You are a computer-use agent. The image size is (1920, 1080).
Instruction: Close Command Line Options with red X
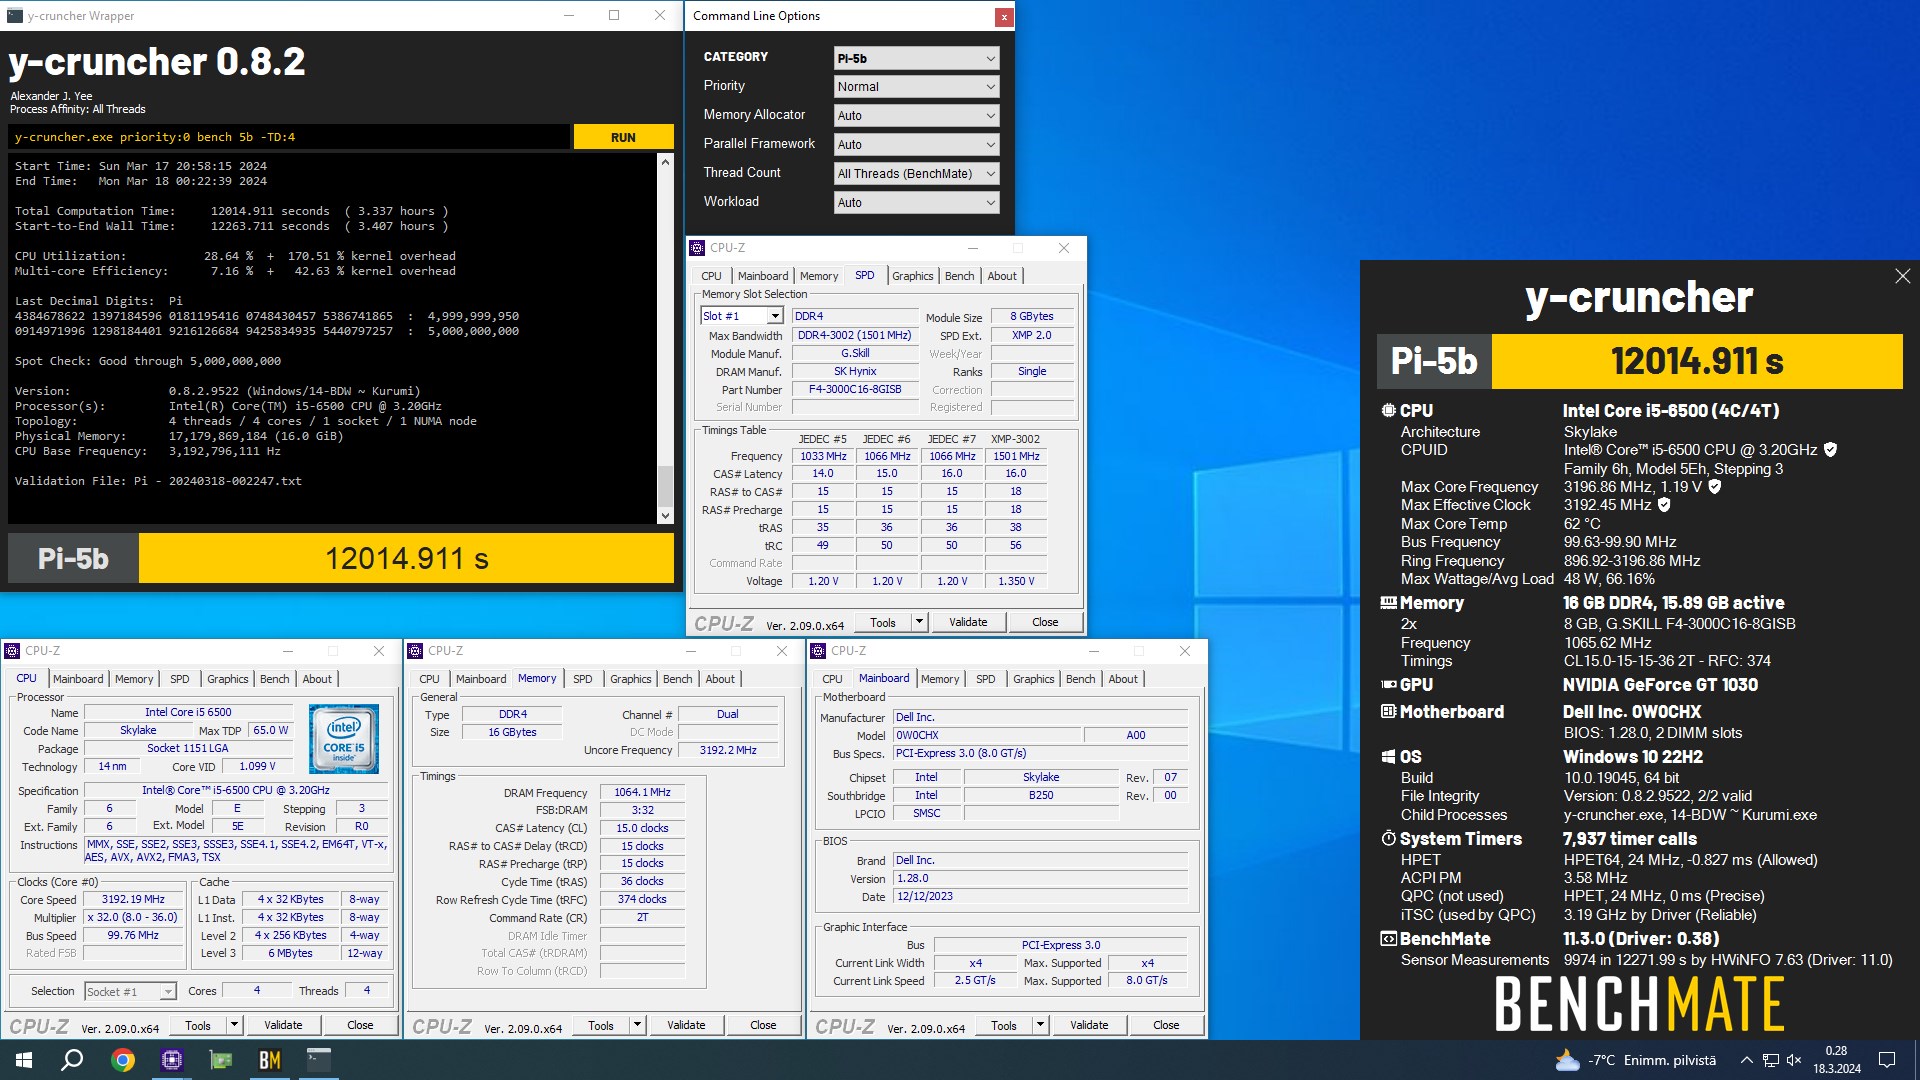click(x=1003, y=17)
